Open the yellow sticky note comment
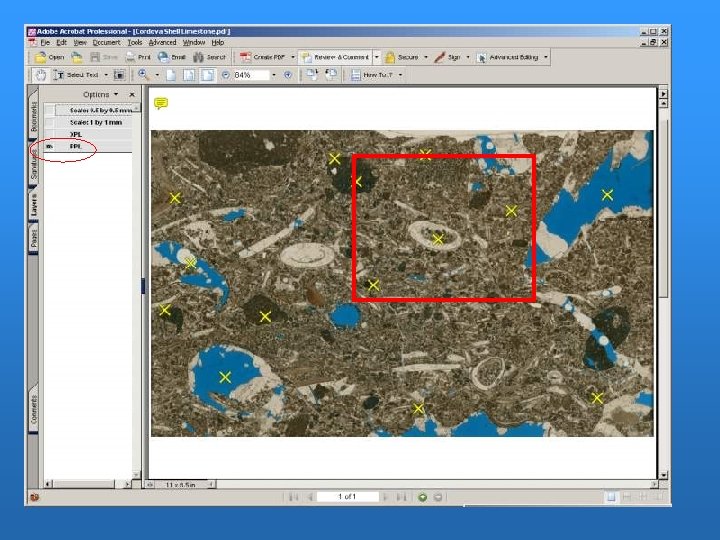The width and height of the screenshot is (720, 540). [160, 103]
